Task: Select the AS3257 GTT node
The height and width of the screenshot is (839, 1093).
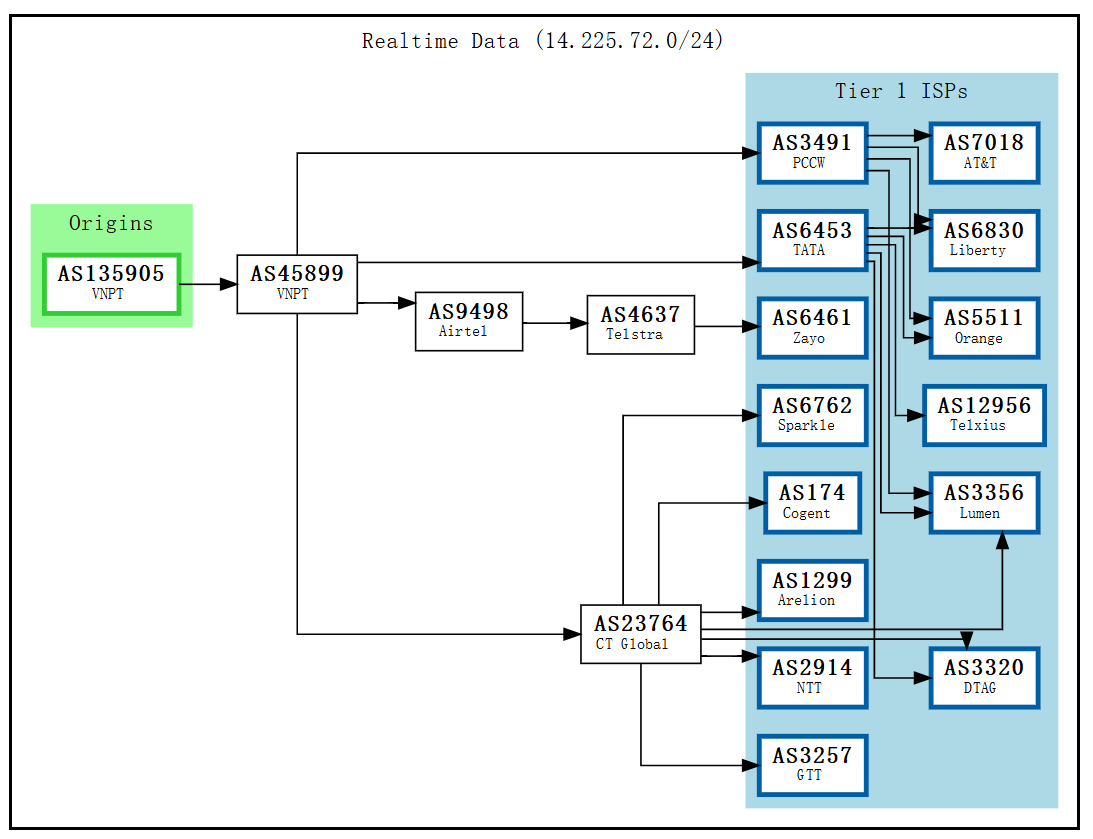Action: [812, 765]
